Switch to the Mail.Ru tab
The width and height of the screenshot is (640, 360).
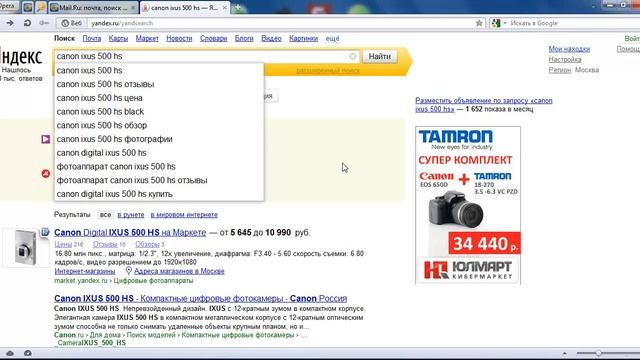pos(93,8)
